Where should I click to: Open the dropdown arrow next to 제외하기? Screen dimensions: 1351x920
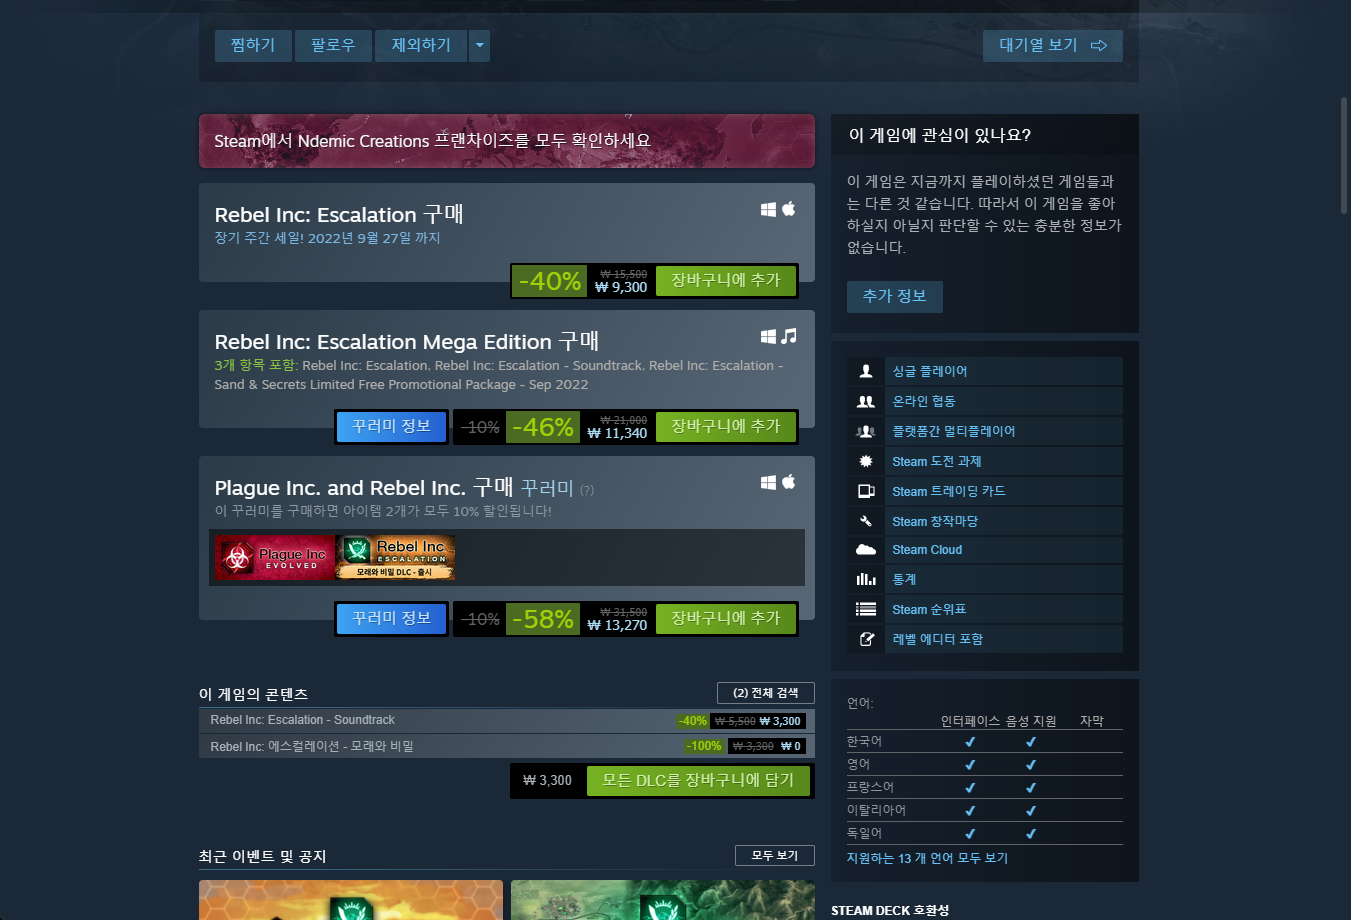(479, 46)
